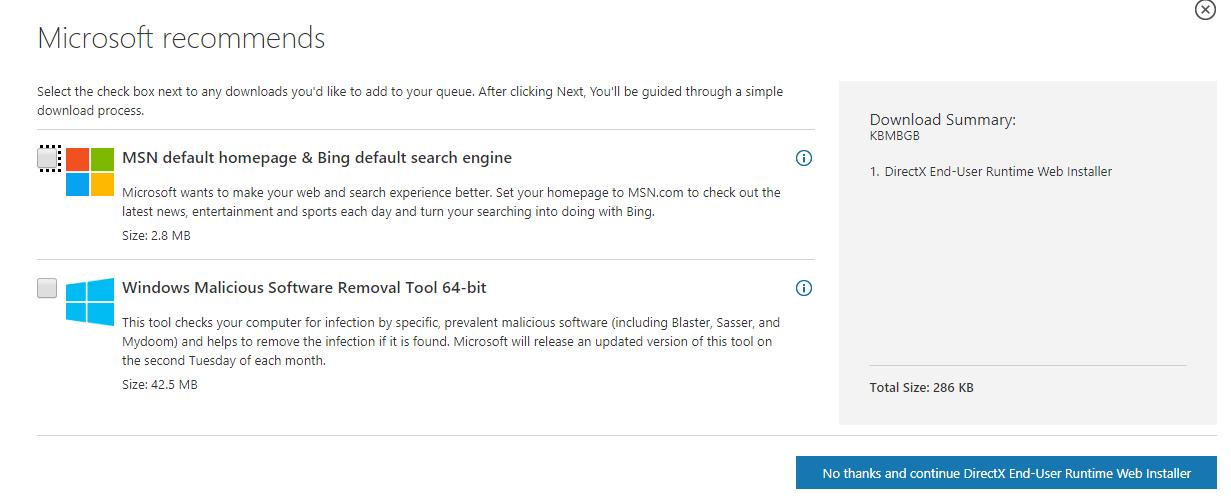Click the blue Windows logo icon
This screenshot has height=498, width=1231.
point(90,302)
